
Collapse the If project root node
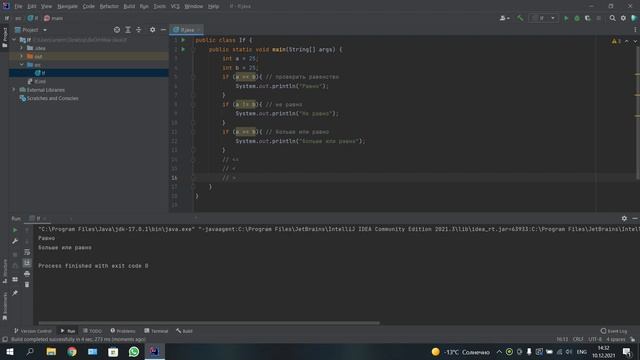pyautogui.click(x=15, y=40)
